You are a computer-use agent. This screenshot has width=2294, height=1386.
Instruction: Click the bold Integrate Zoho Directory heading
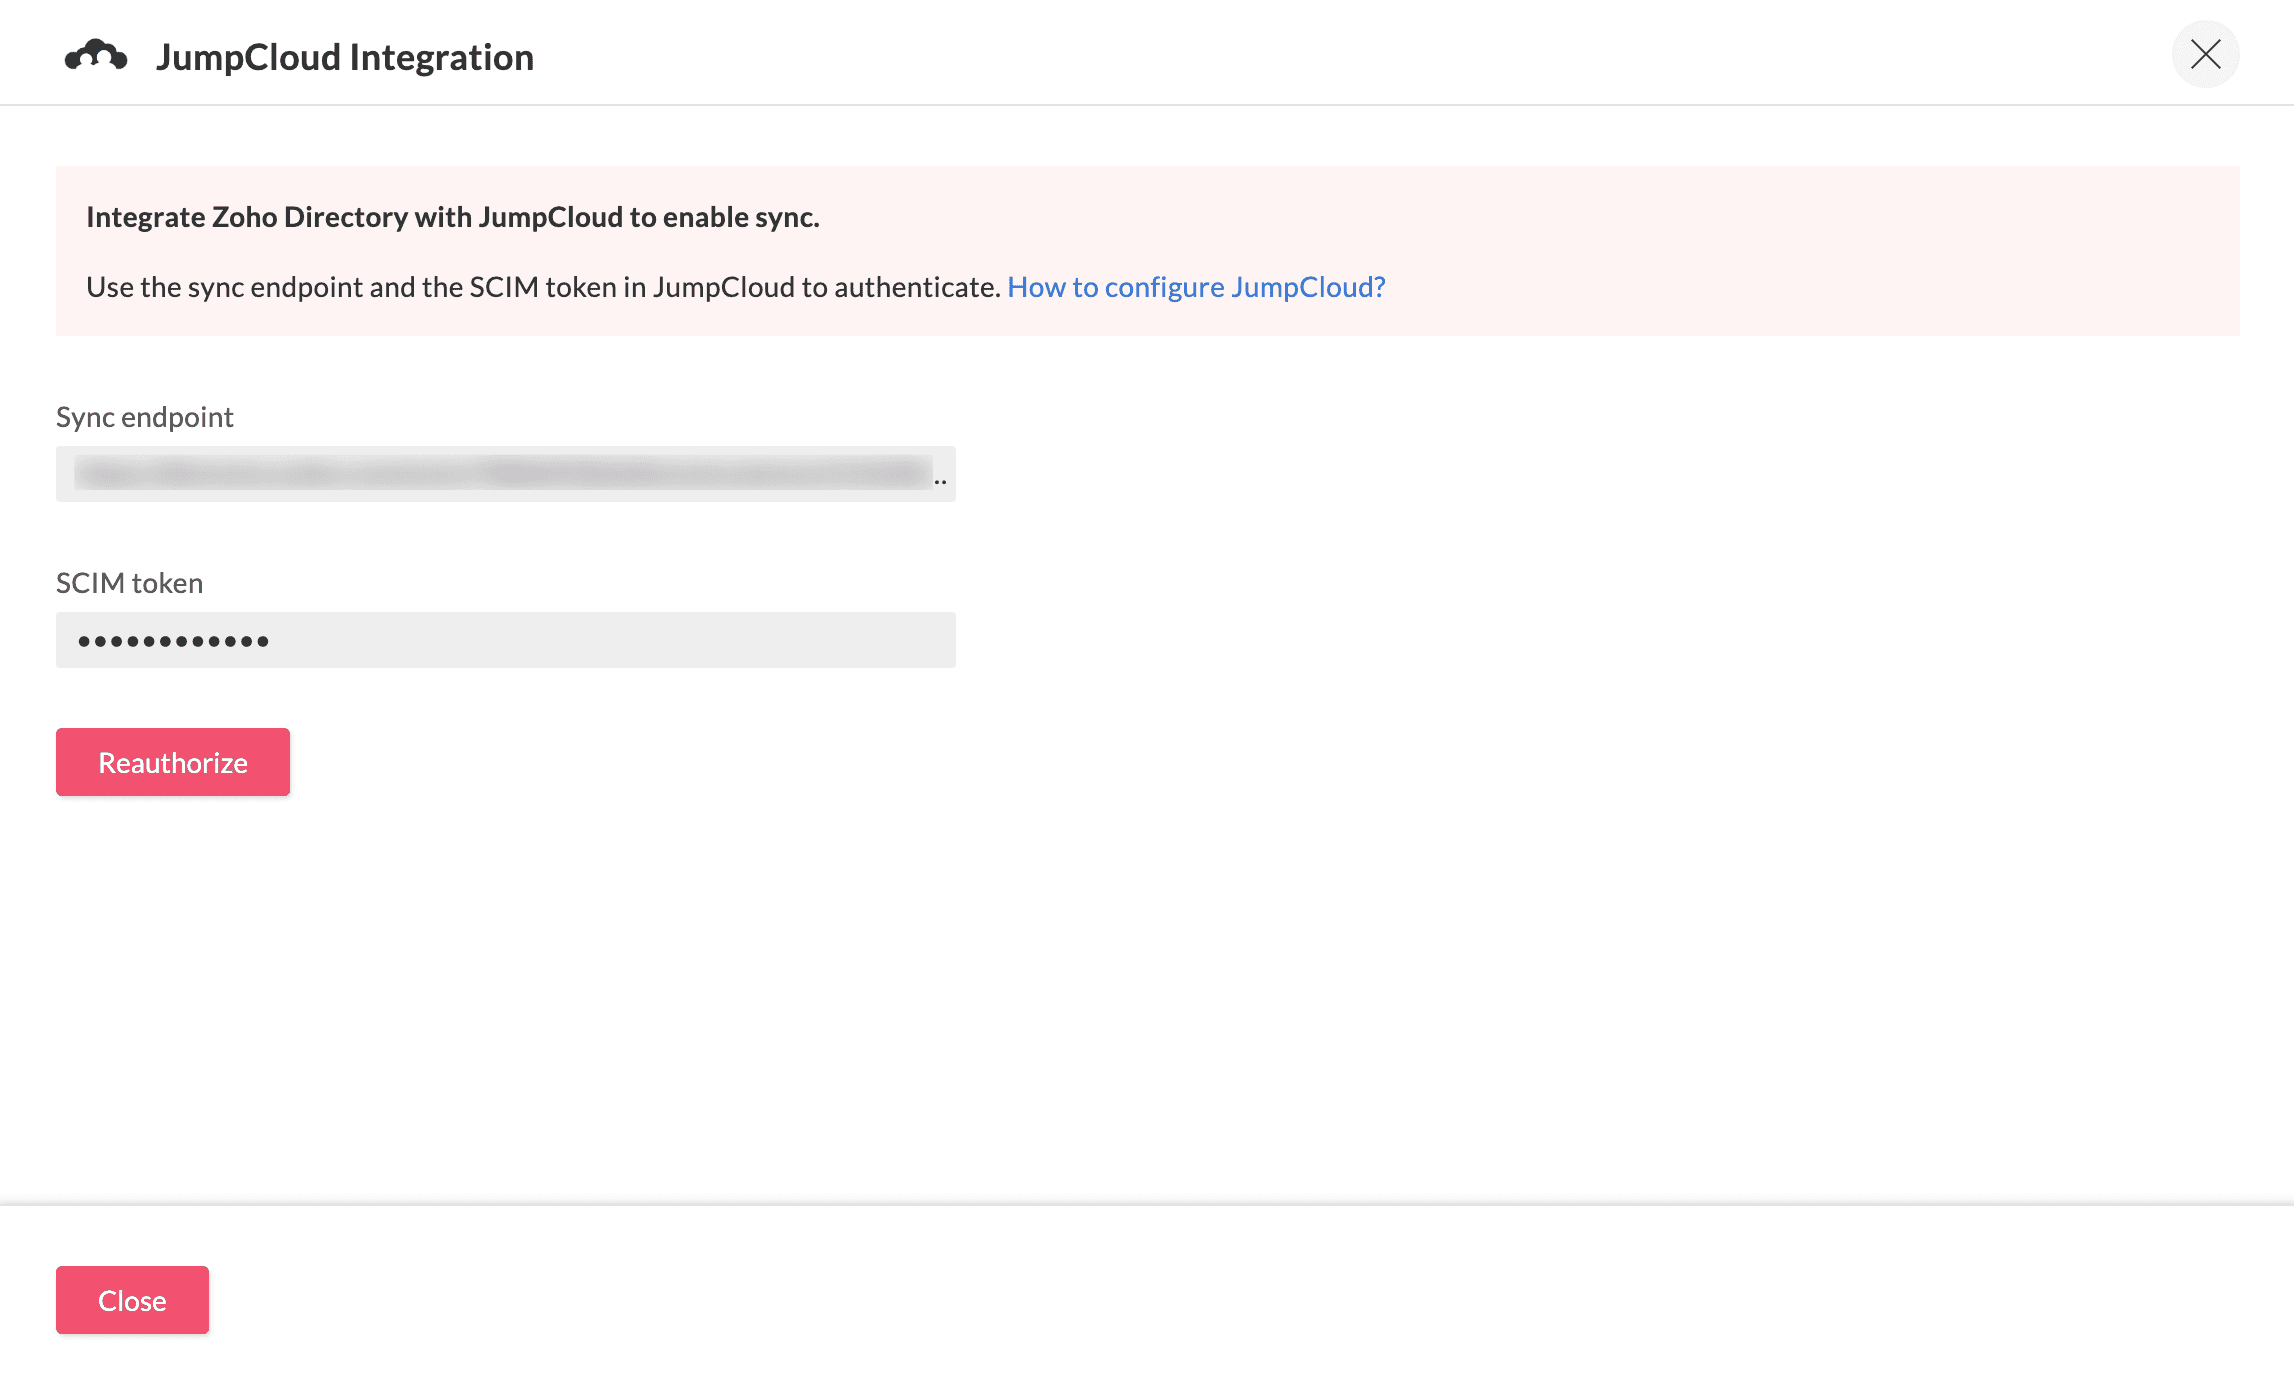coord(452,217)
